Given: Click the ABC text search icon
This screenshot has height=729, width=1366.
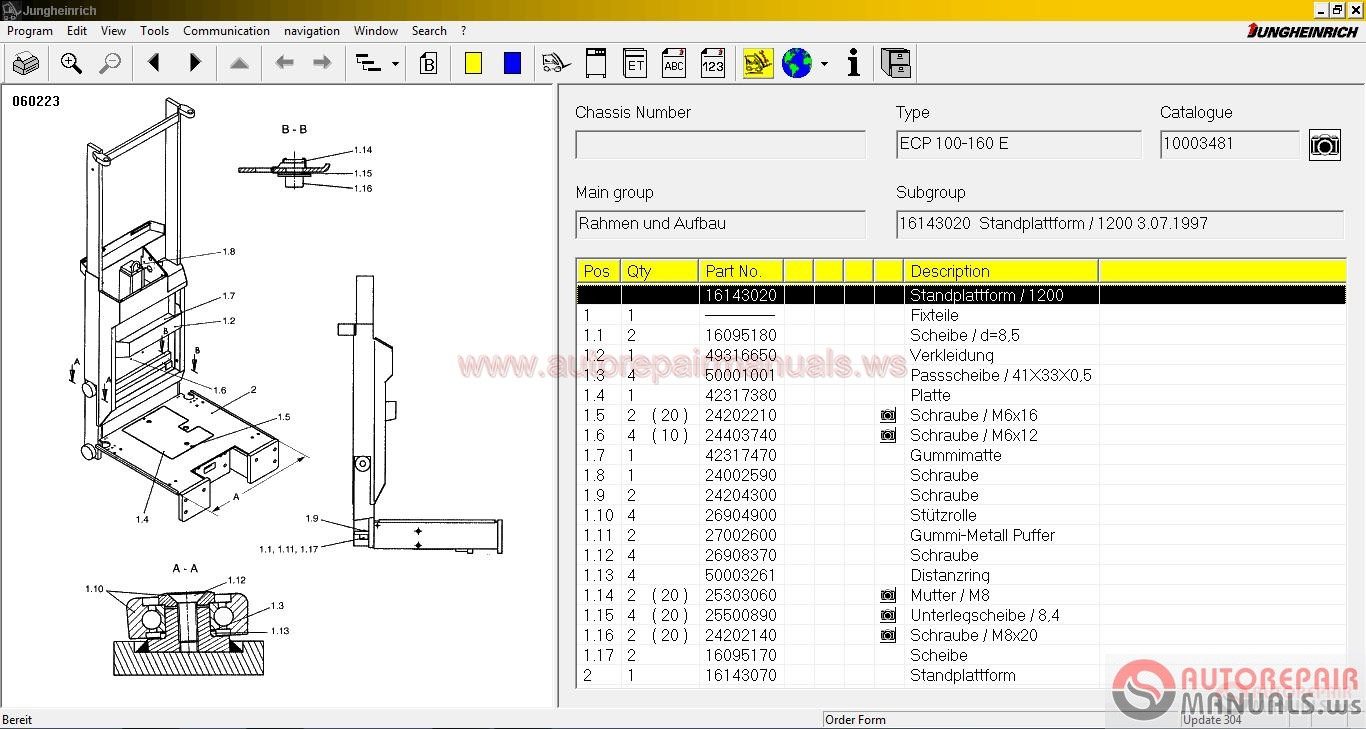Looking at the screenshot, I should click(674, 63).
